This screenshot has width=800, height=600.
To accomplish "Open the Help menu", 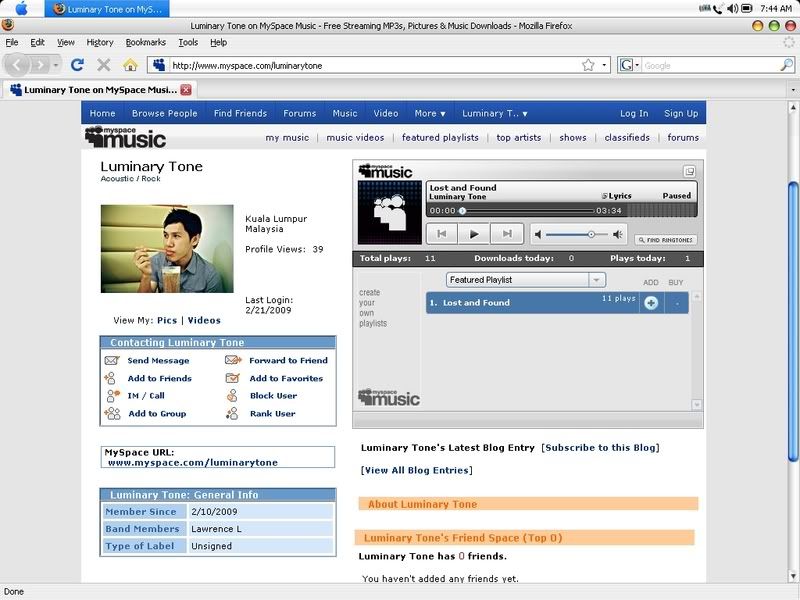I will click(218, 42).
